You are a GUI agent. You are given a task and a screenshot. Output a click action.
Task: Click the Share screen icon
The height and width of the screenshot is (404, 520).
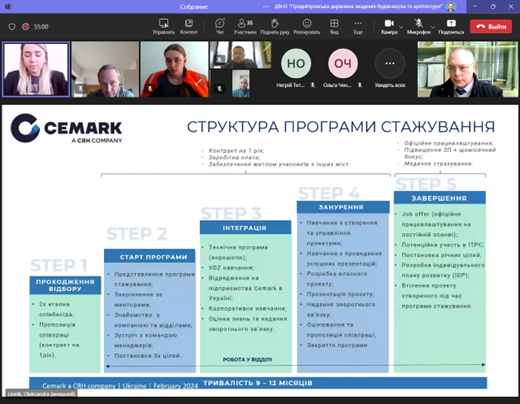[x=451, y=26]
